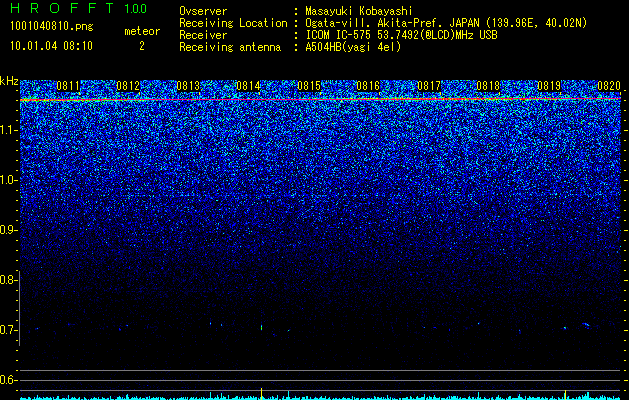
Task: Click the ICOM IC-575 receiver text
Action: click(401, 35)
